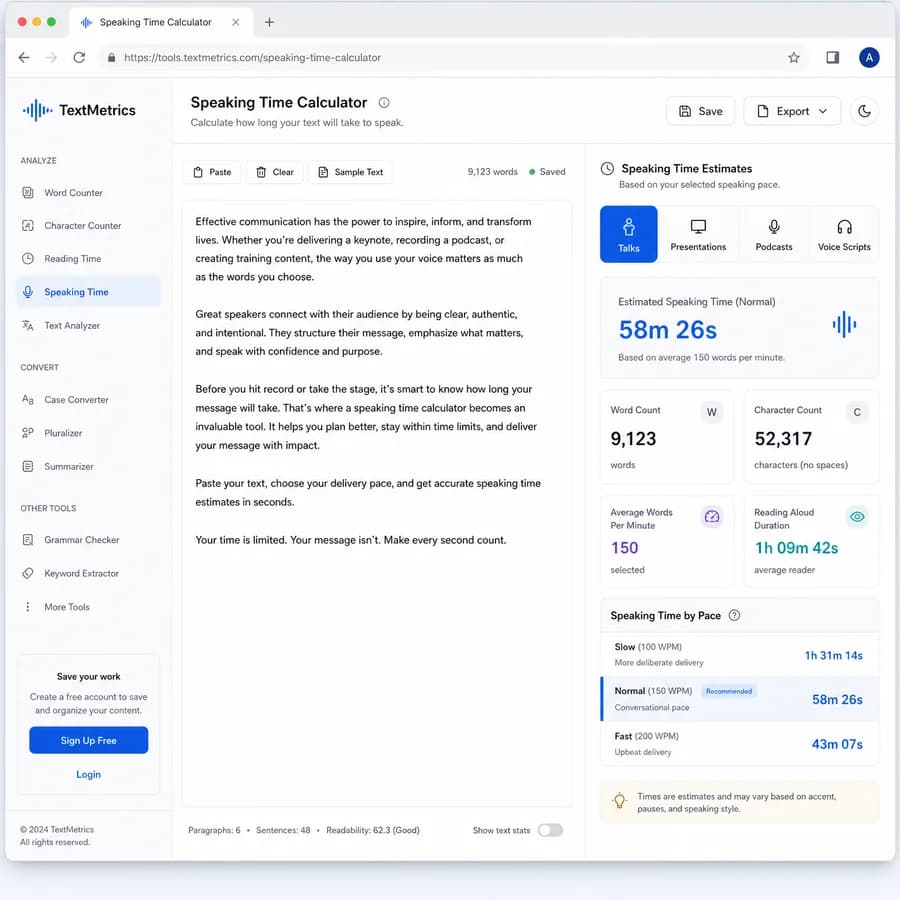Open the profile avatar A
Viewport: 900px width, 900px height.
869,57
